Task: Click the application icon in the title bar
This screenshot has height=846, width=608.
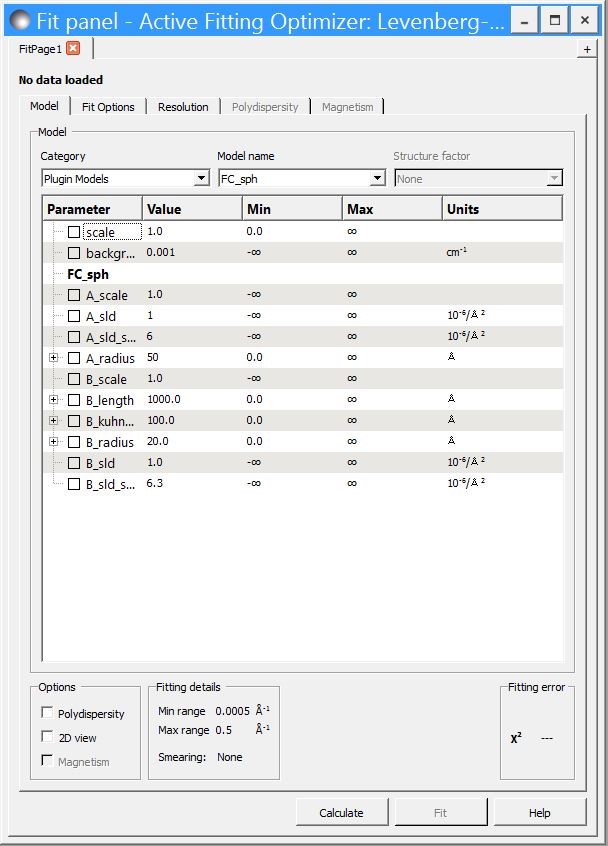Action: click(x=19, y=19)
